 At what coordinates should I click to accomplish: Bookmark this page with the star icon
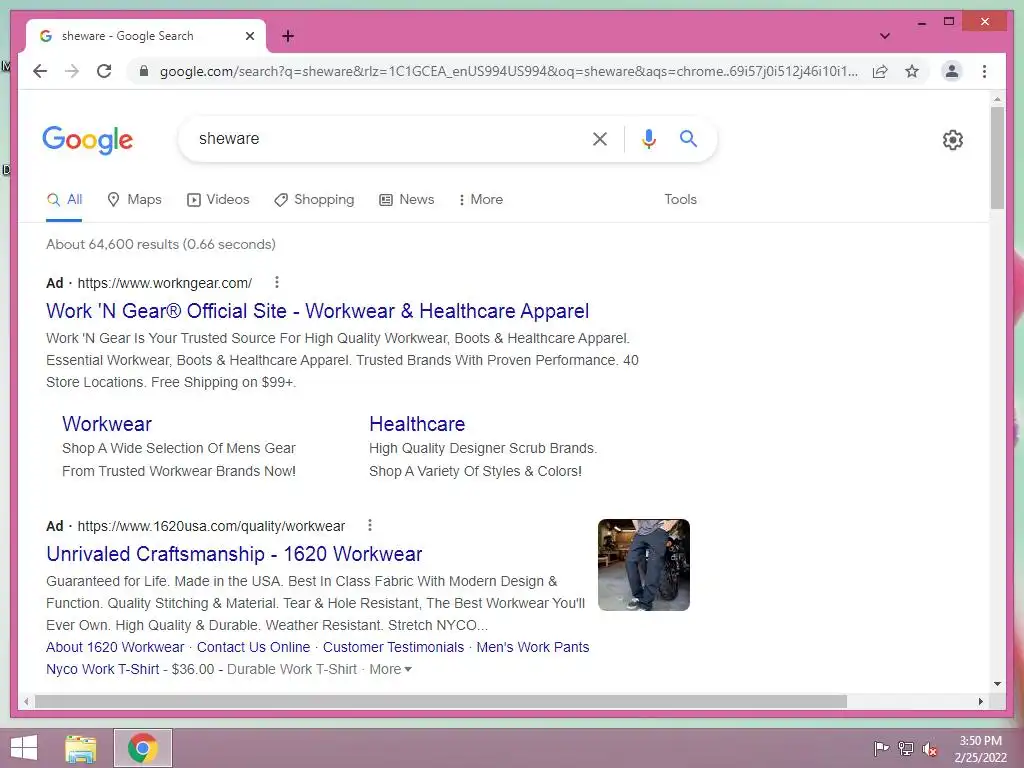coord(912,71)
